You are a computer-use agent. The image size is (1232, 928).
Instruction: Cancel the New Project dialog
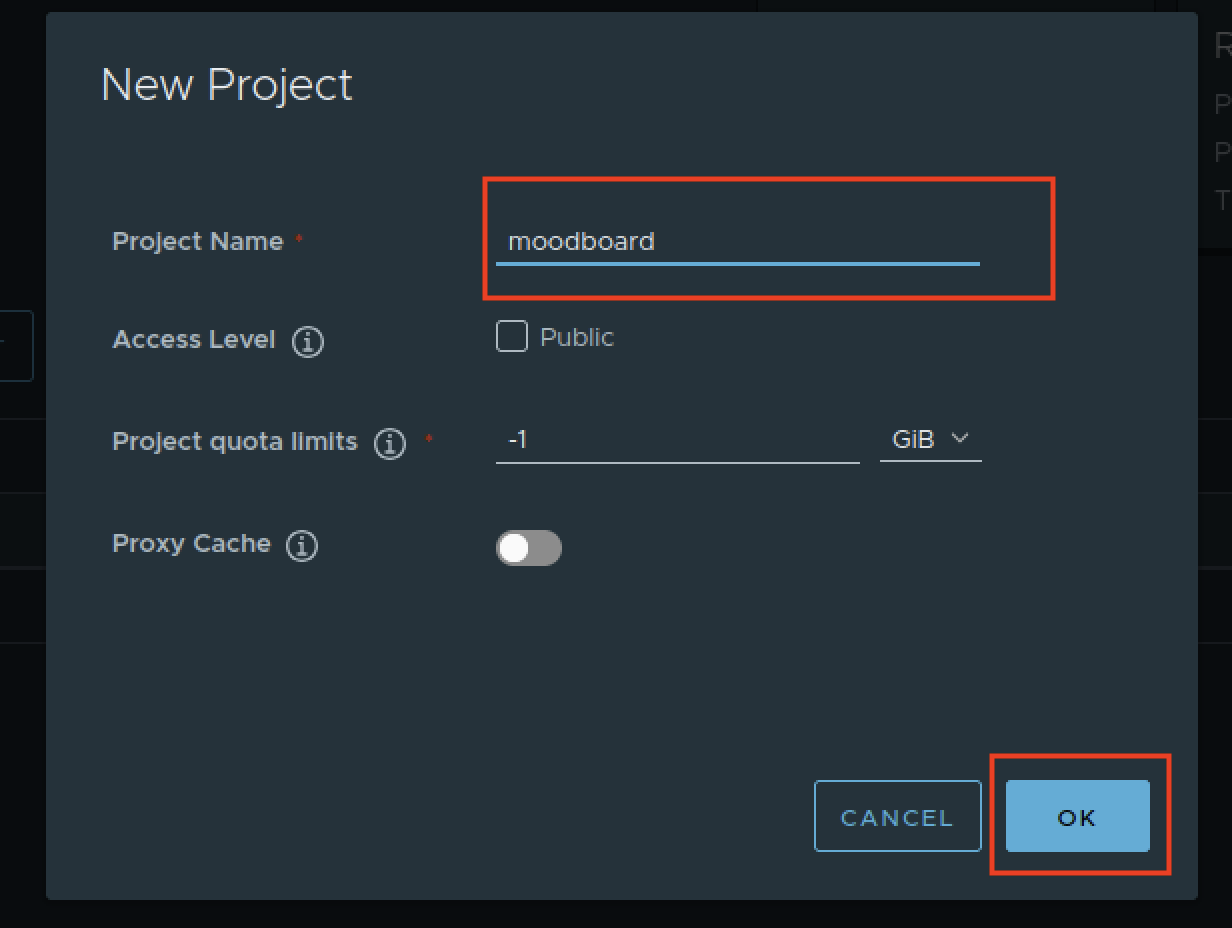click(897, 817)
